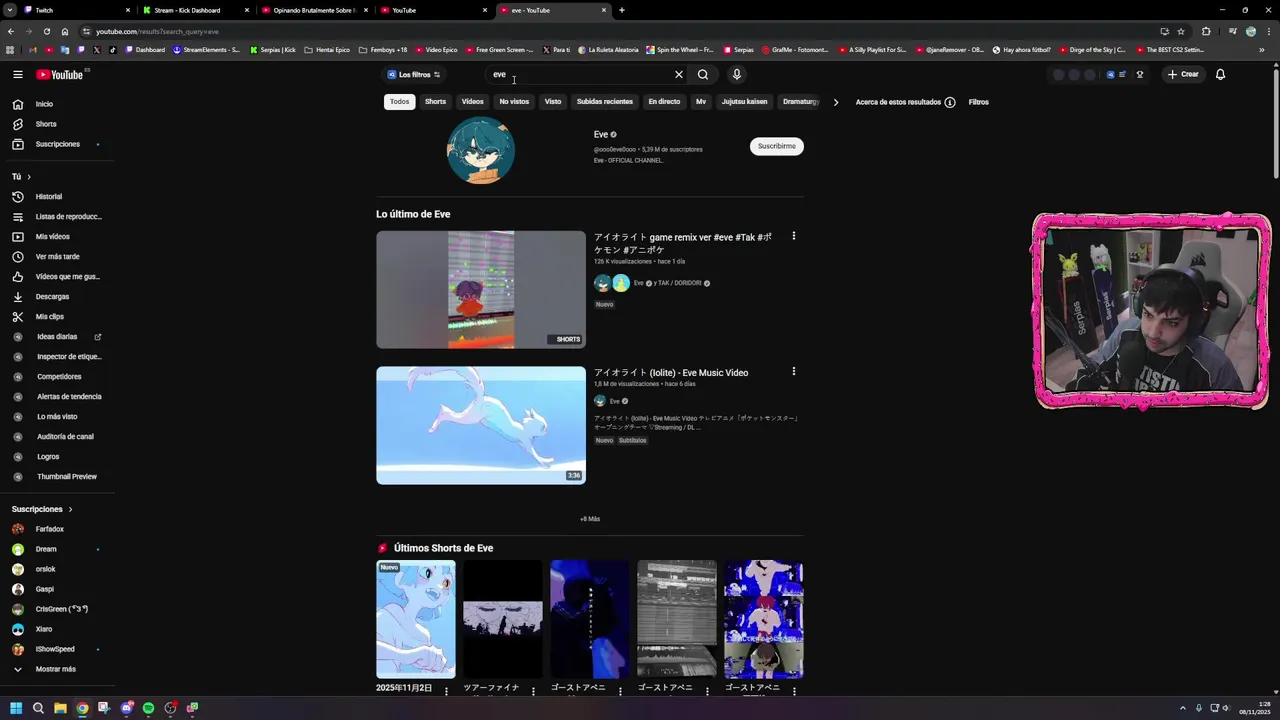
Task: Open the YouTube hamburger guide menu
Action: [x=17, y=74]
